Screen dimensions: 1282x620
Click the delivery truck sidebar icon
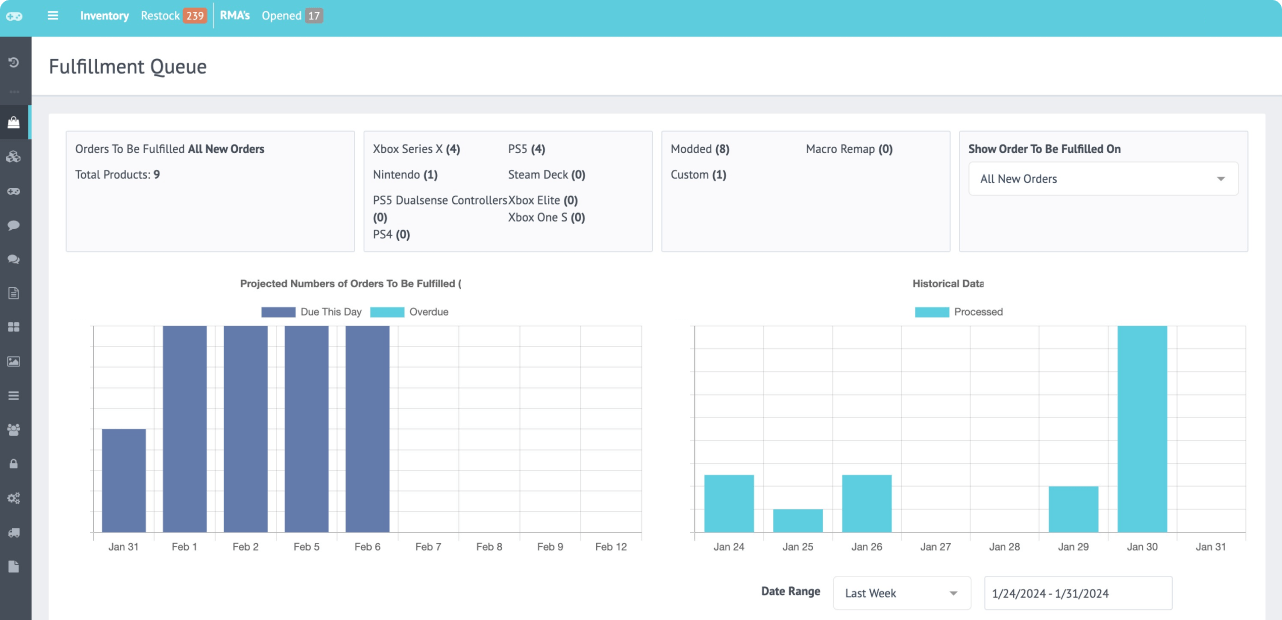(x=14, y=532)
